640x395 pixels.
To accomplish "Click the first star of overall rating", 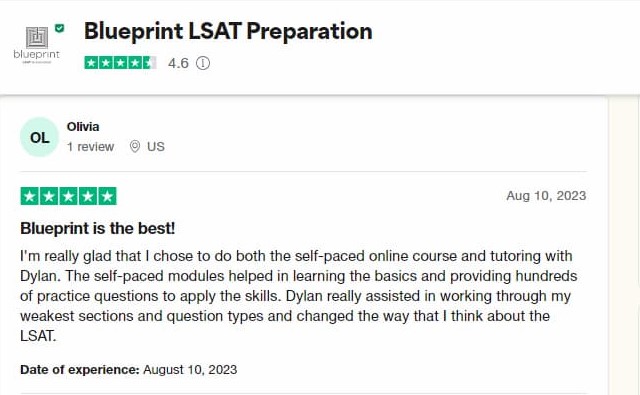I will (x=91, y=63).
